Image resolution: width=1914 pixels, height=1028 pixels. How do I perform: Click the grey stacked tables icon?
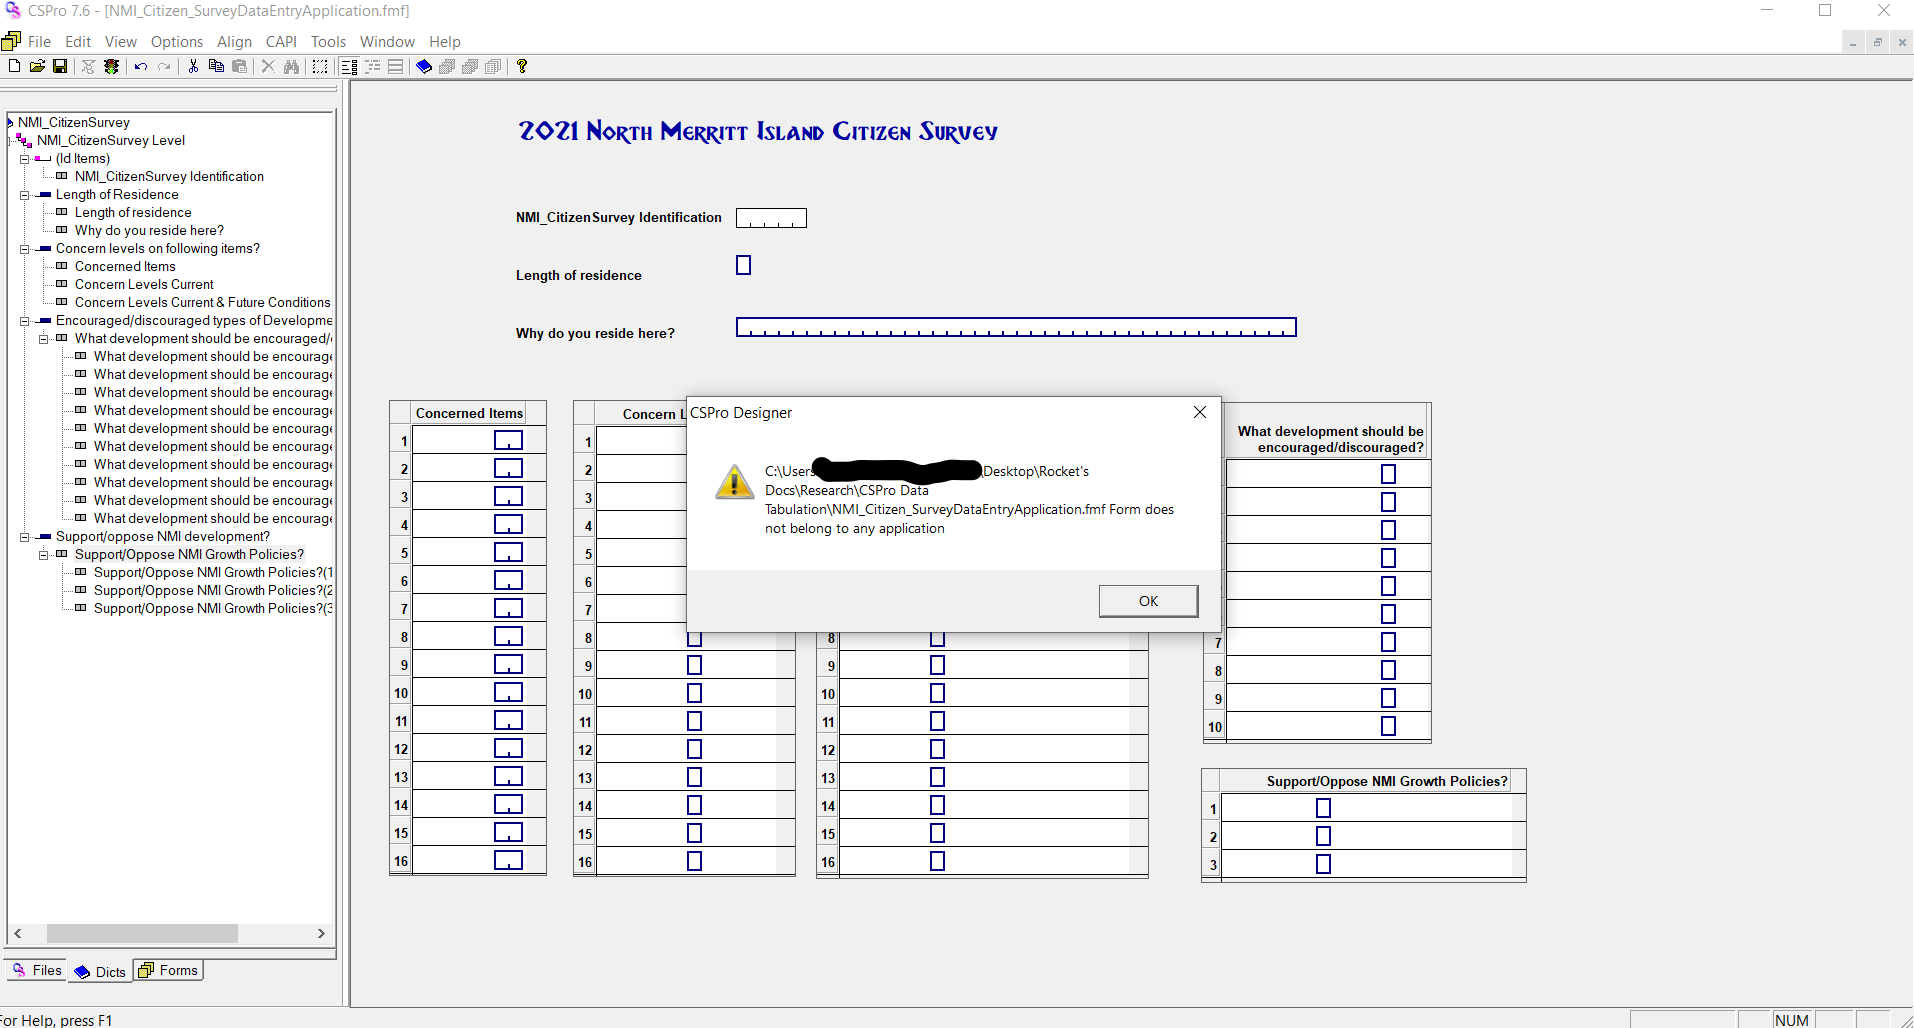[493, 66]
